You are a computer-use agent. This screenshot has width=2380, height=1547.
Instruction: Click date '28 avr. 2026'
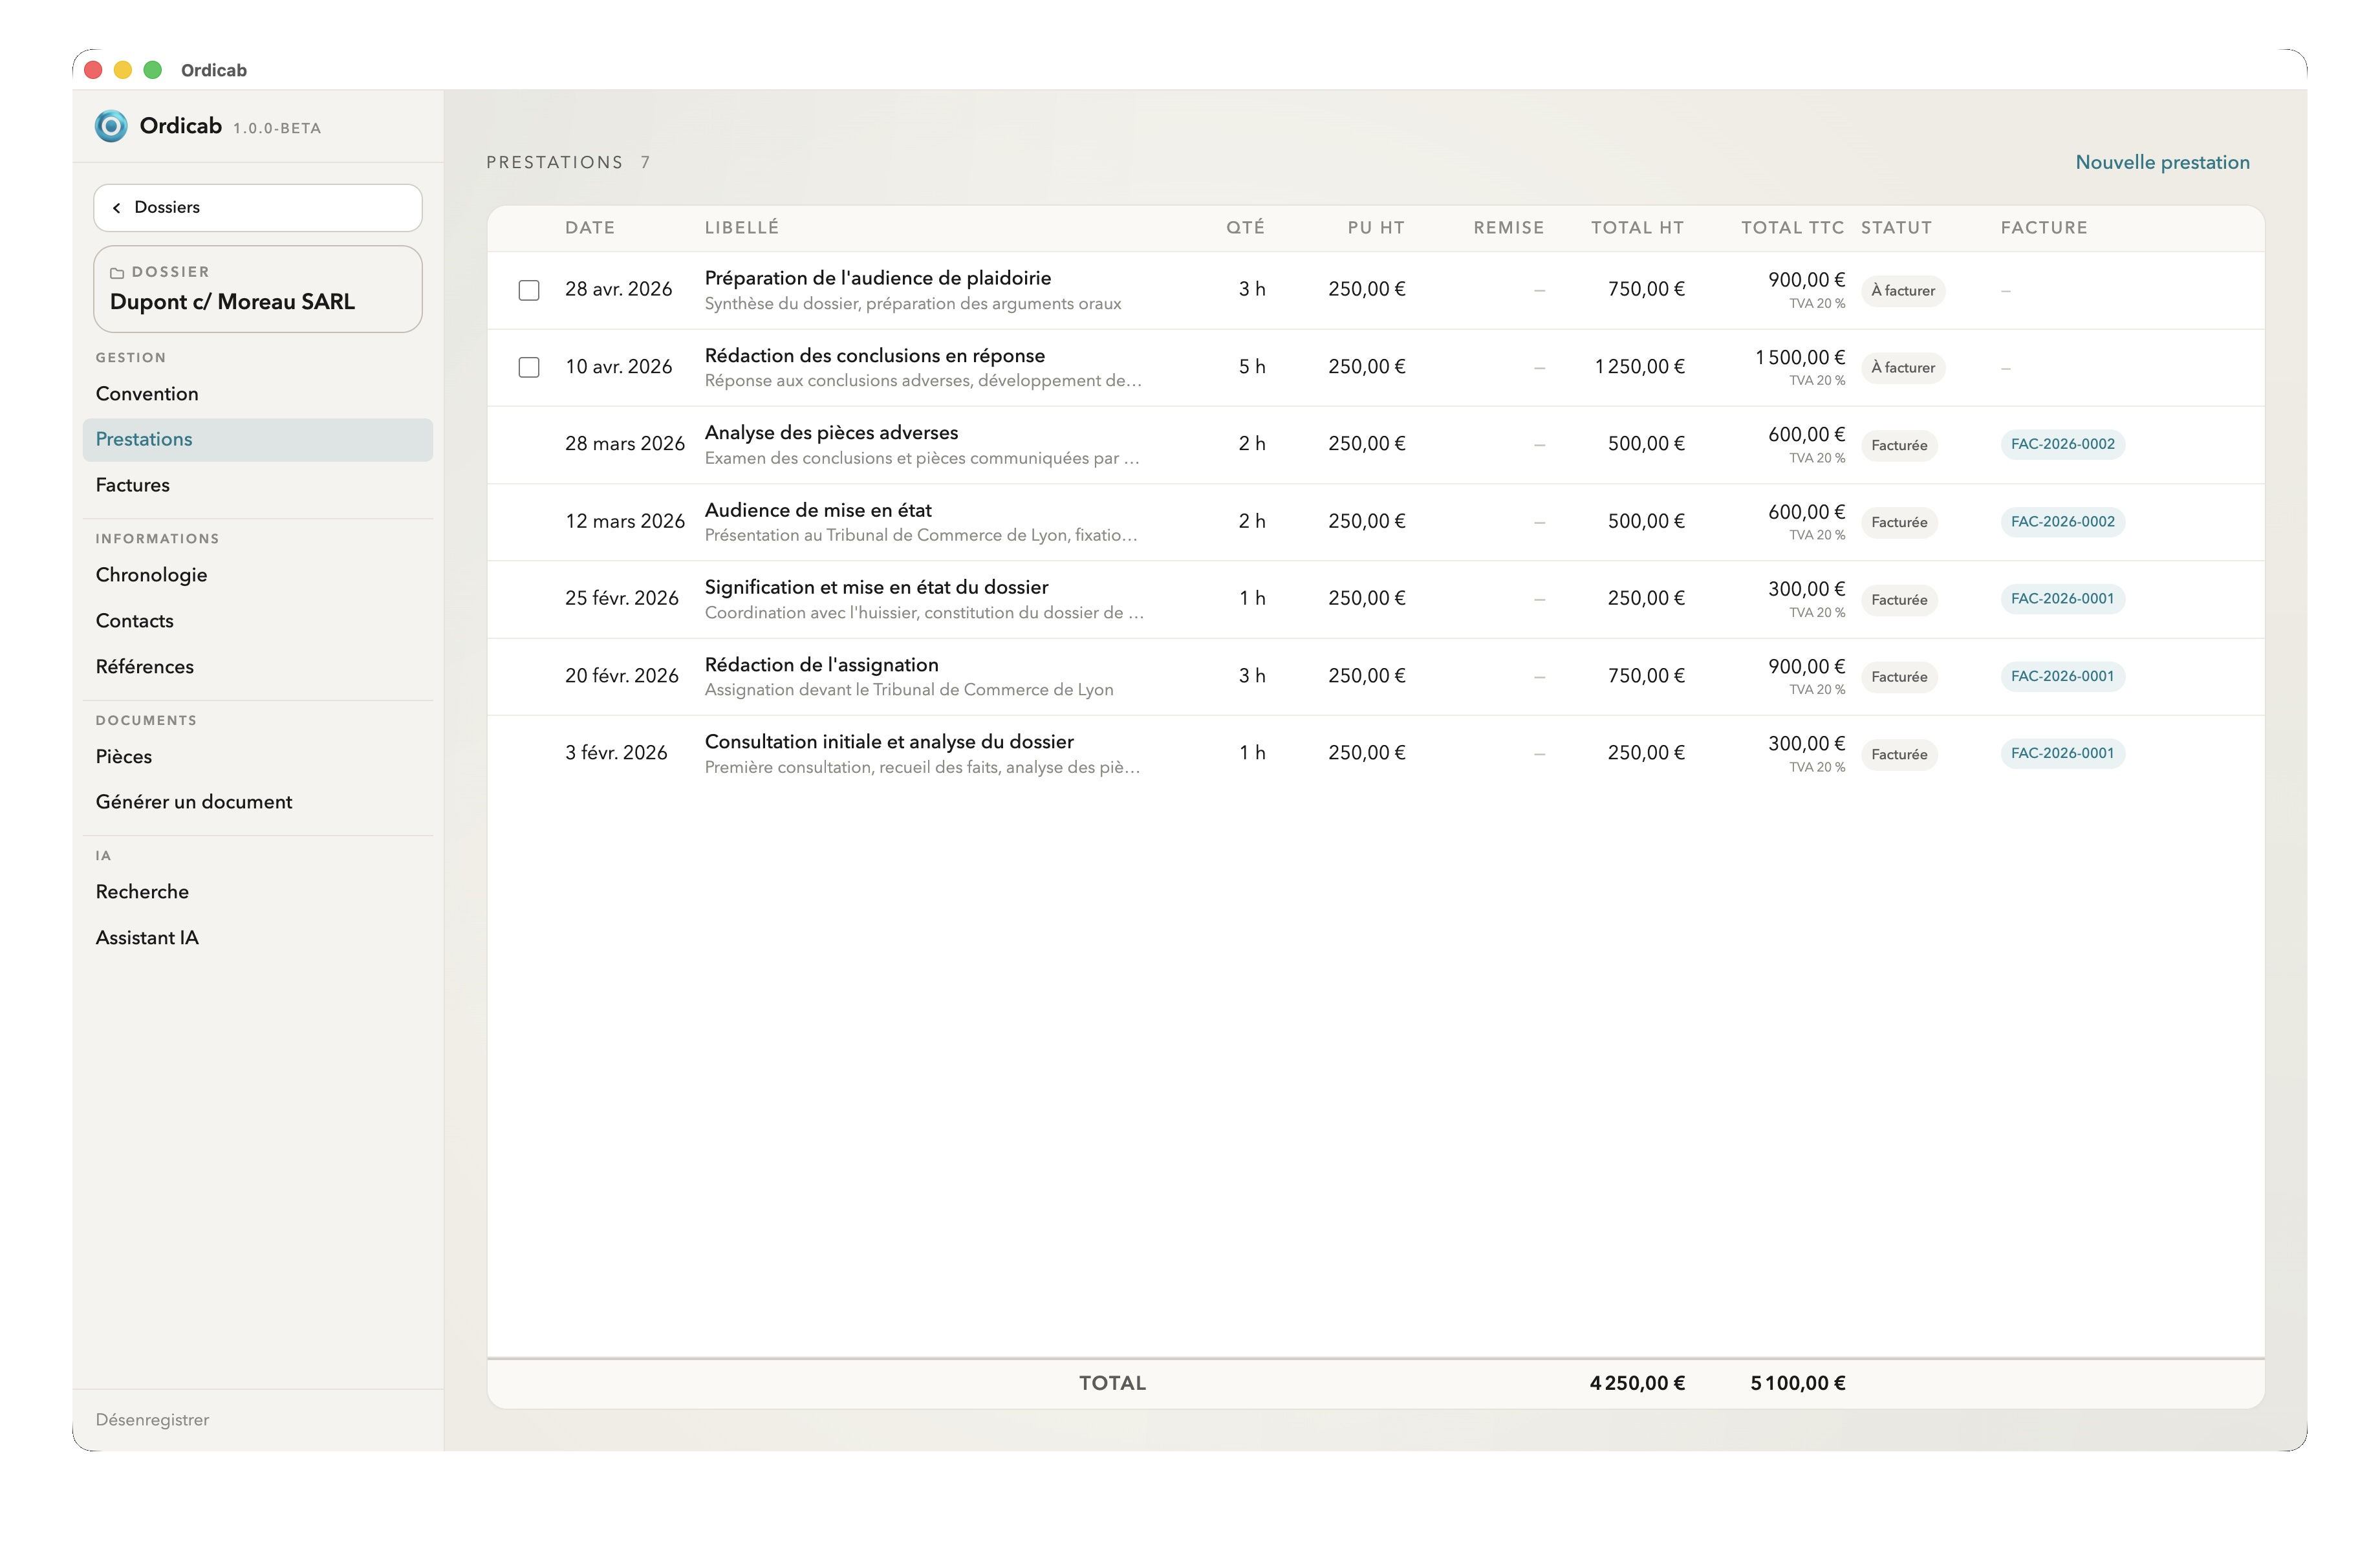618,289
